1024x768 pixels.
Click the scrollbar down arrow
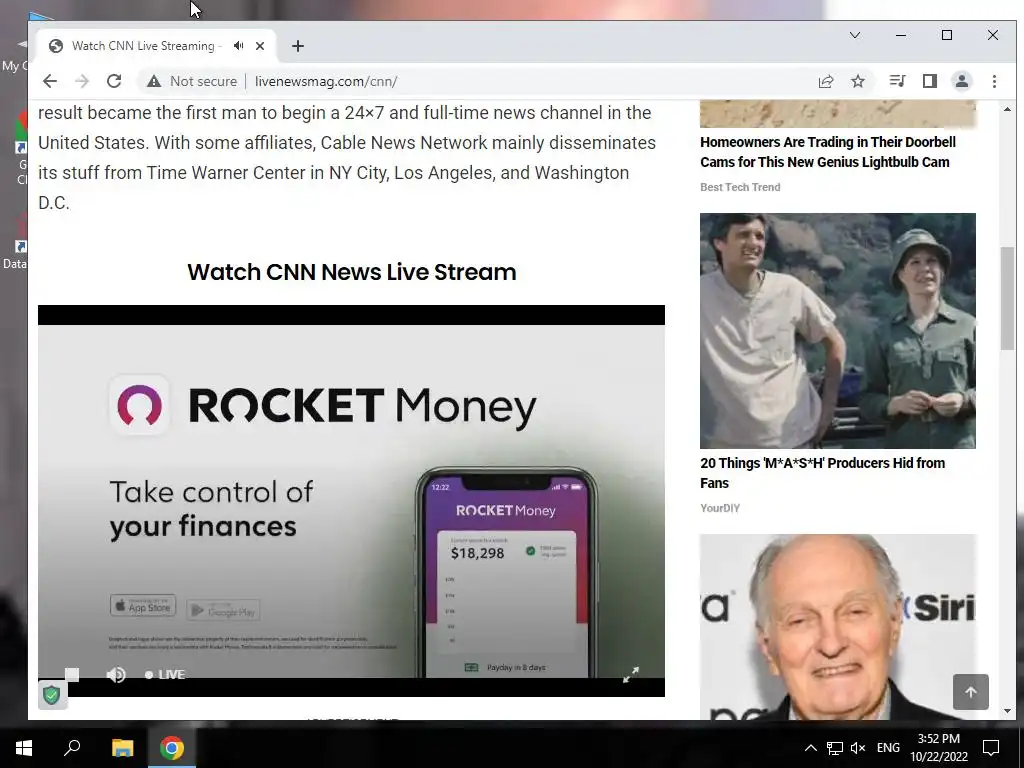click(x=1007, y=711)
